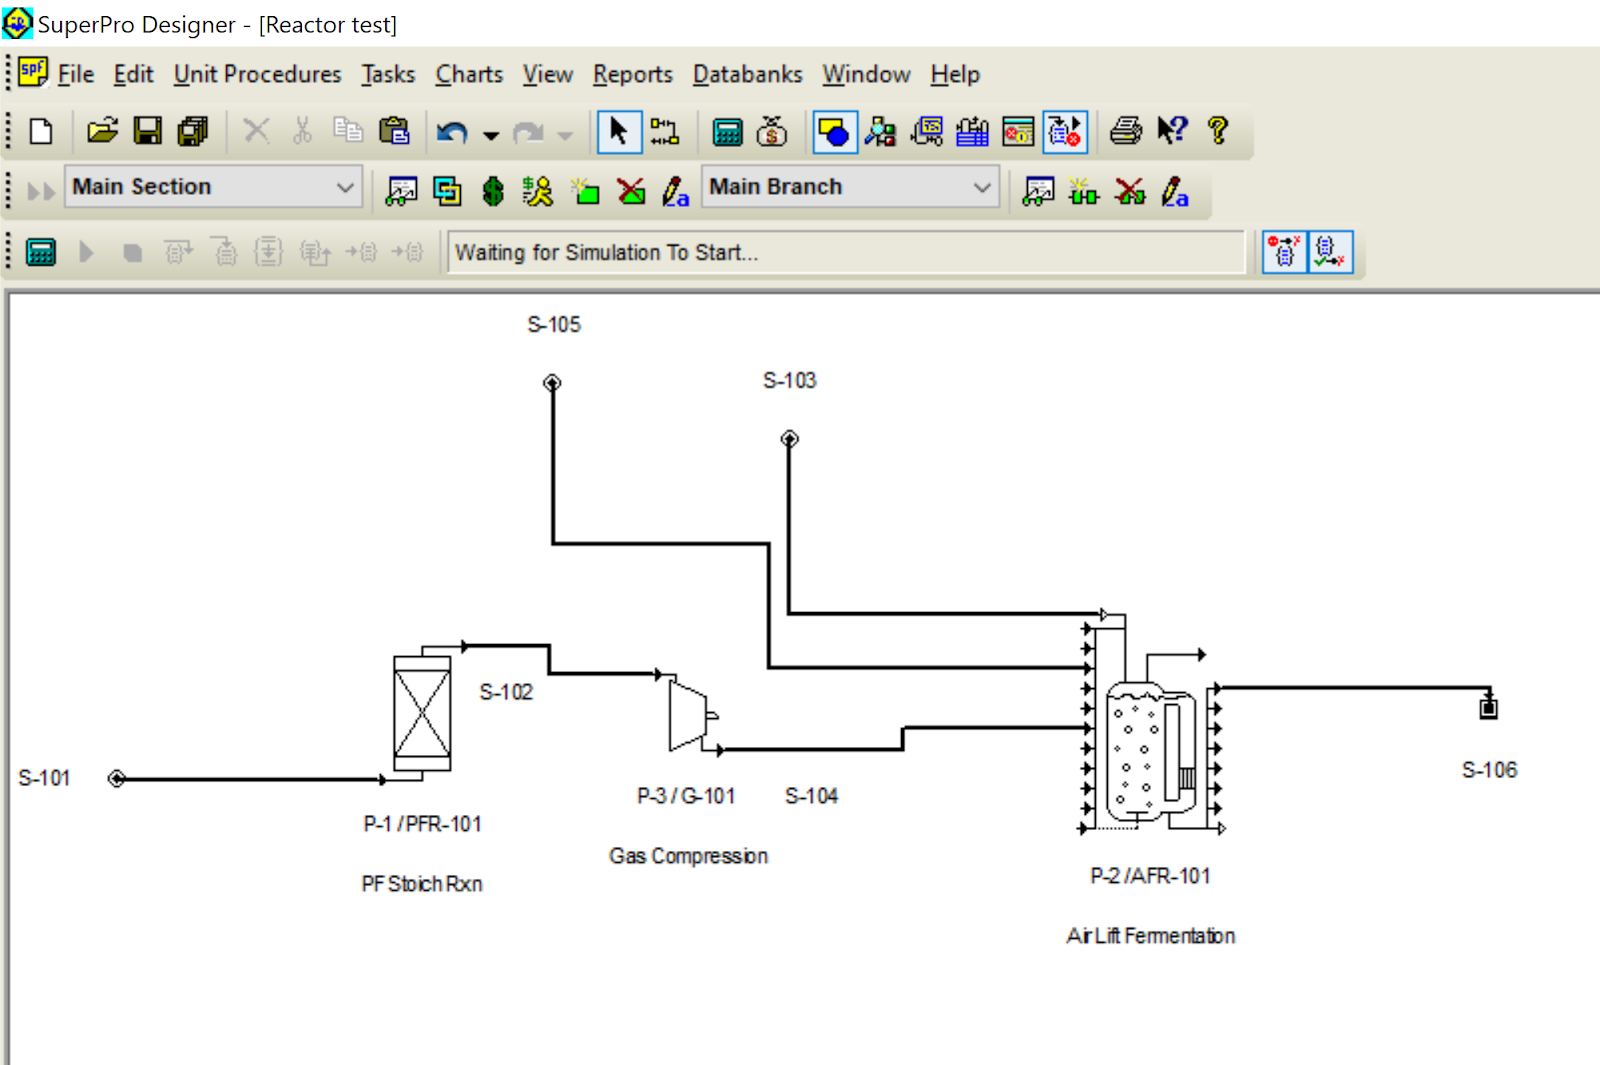
Task: Open an existing file with folder icon
Action: coord(102,131)
